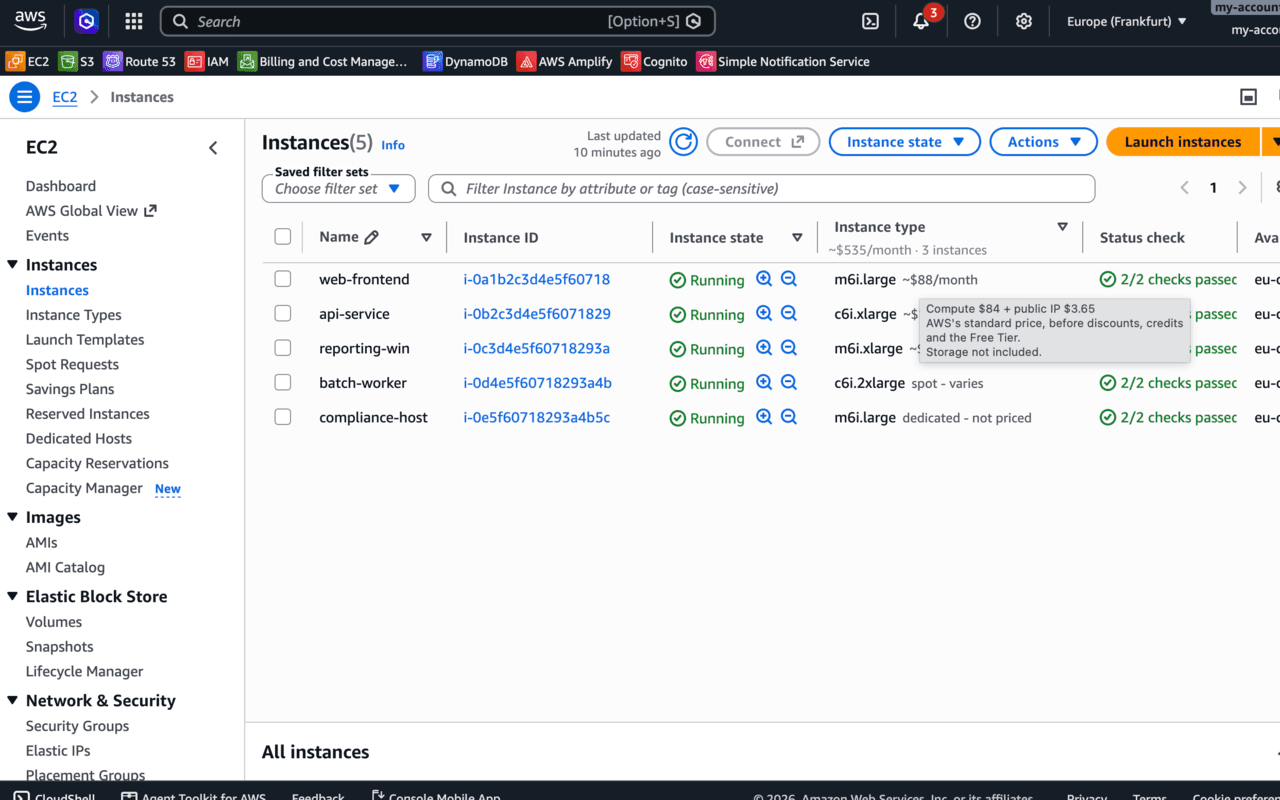This screenshot has height=800, width=1280.
Task: Focus the Filter Instance by attribute field
Action: click(762, 188)
